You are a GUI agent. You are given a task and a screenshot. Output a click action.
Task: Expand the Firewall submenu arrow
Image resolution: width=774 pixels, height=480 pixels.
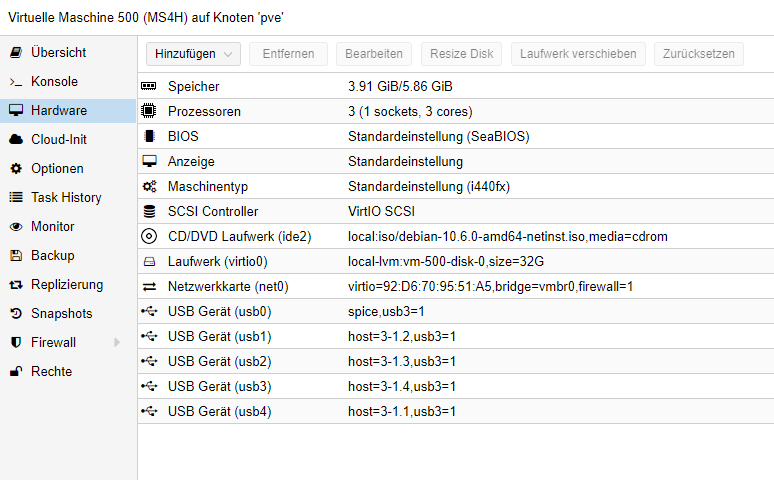tap(117, 343)
